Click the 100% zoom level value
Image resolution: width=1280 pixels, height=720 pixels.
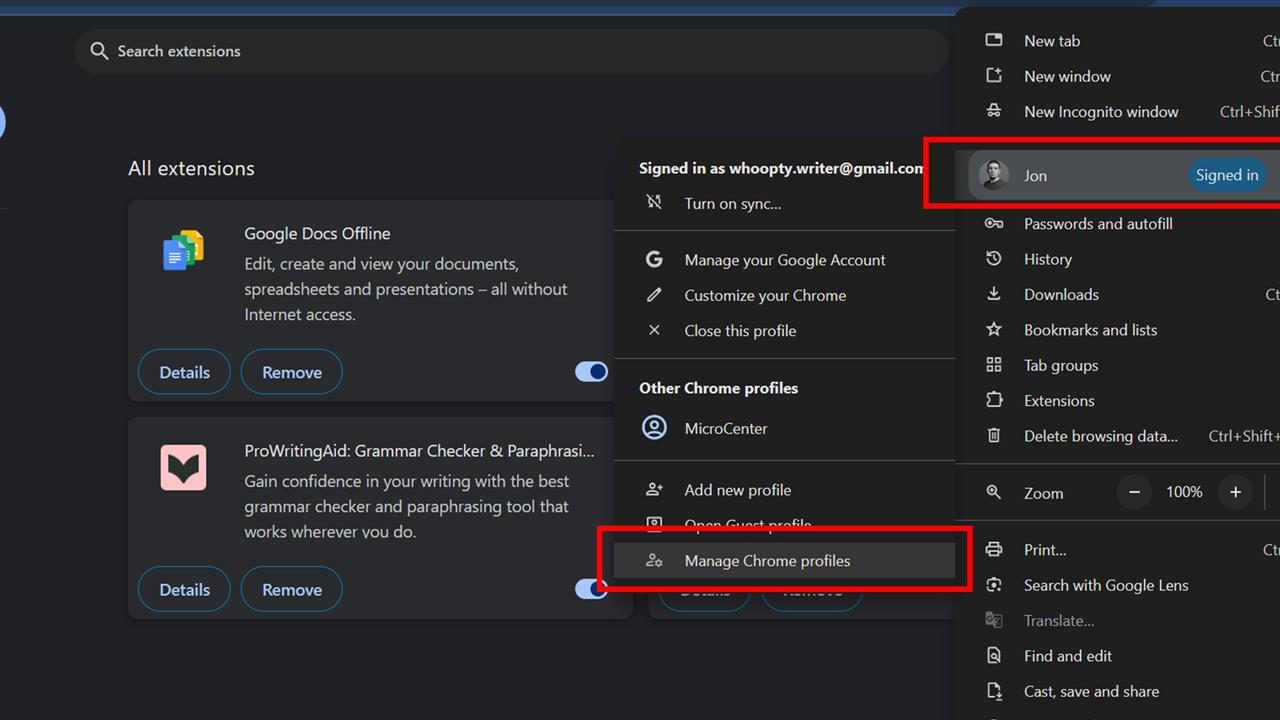pos(1184,492)
